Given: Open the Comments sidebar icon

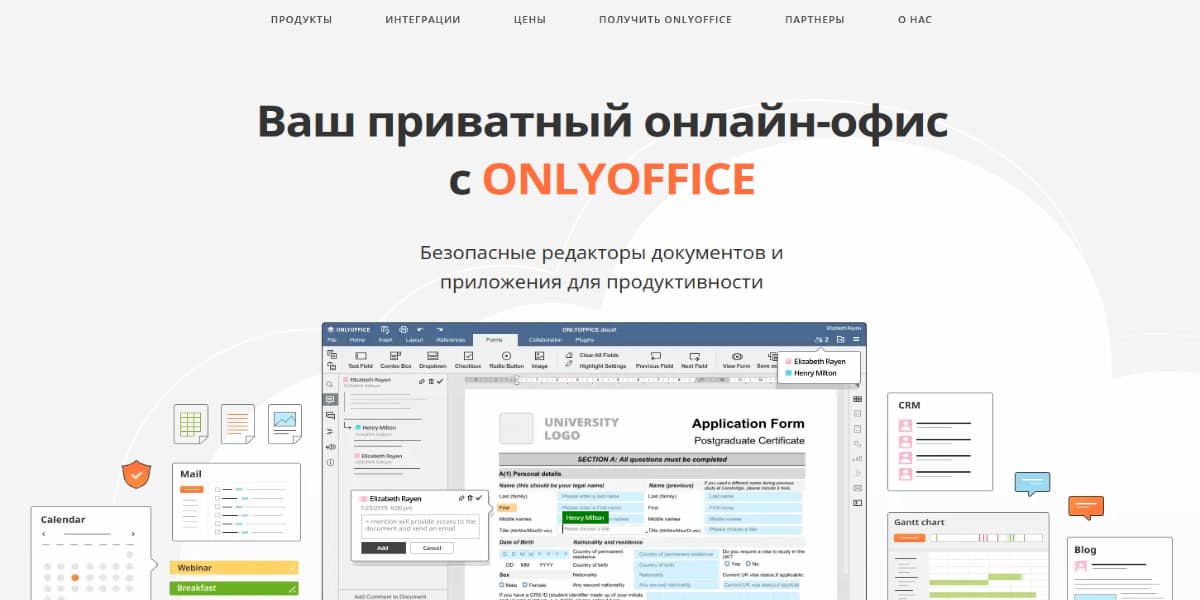Looking at the screenshot, I should [330, 398].
